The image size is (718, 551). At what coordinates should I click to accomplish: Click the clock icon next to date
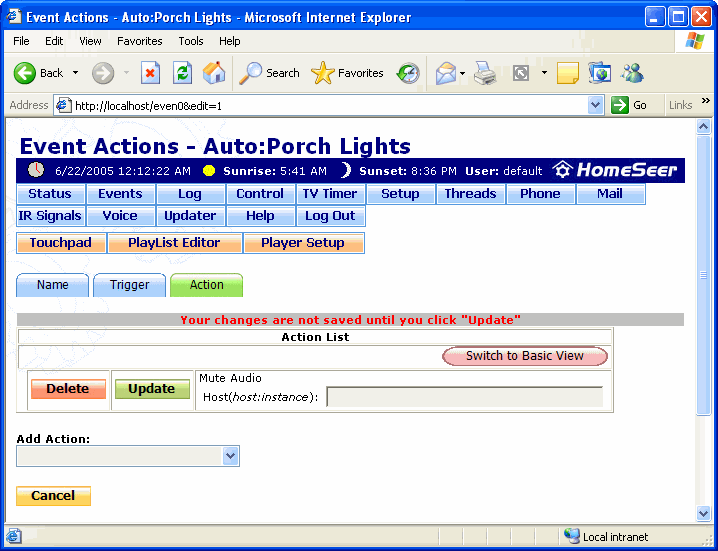click(x=36, y=170)
